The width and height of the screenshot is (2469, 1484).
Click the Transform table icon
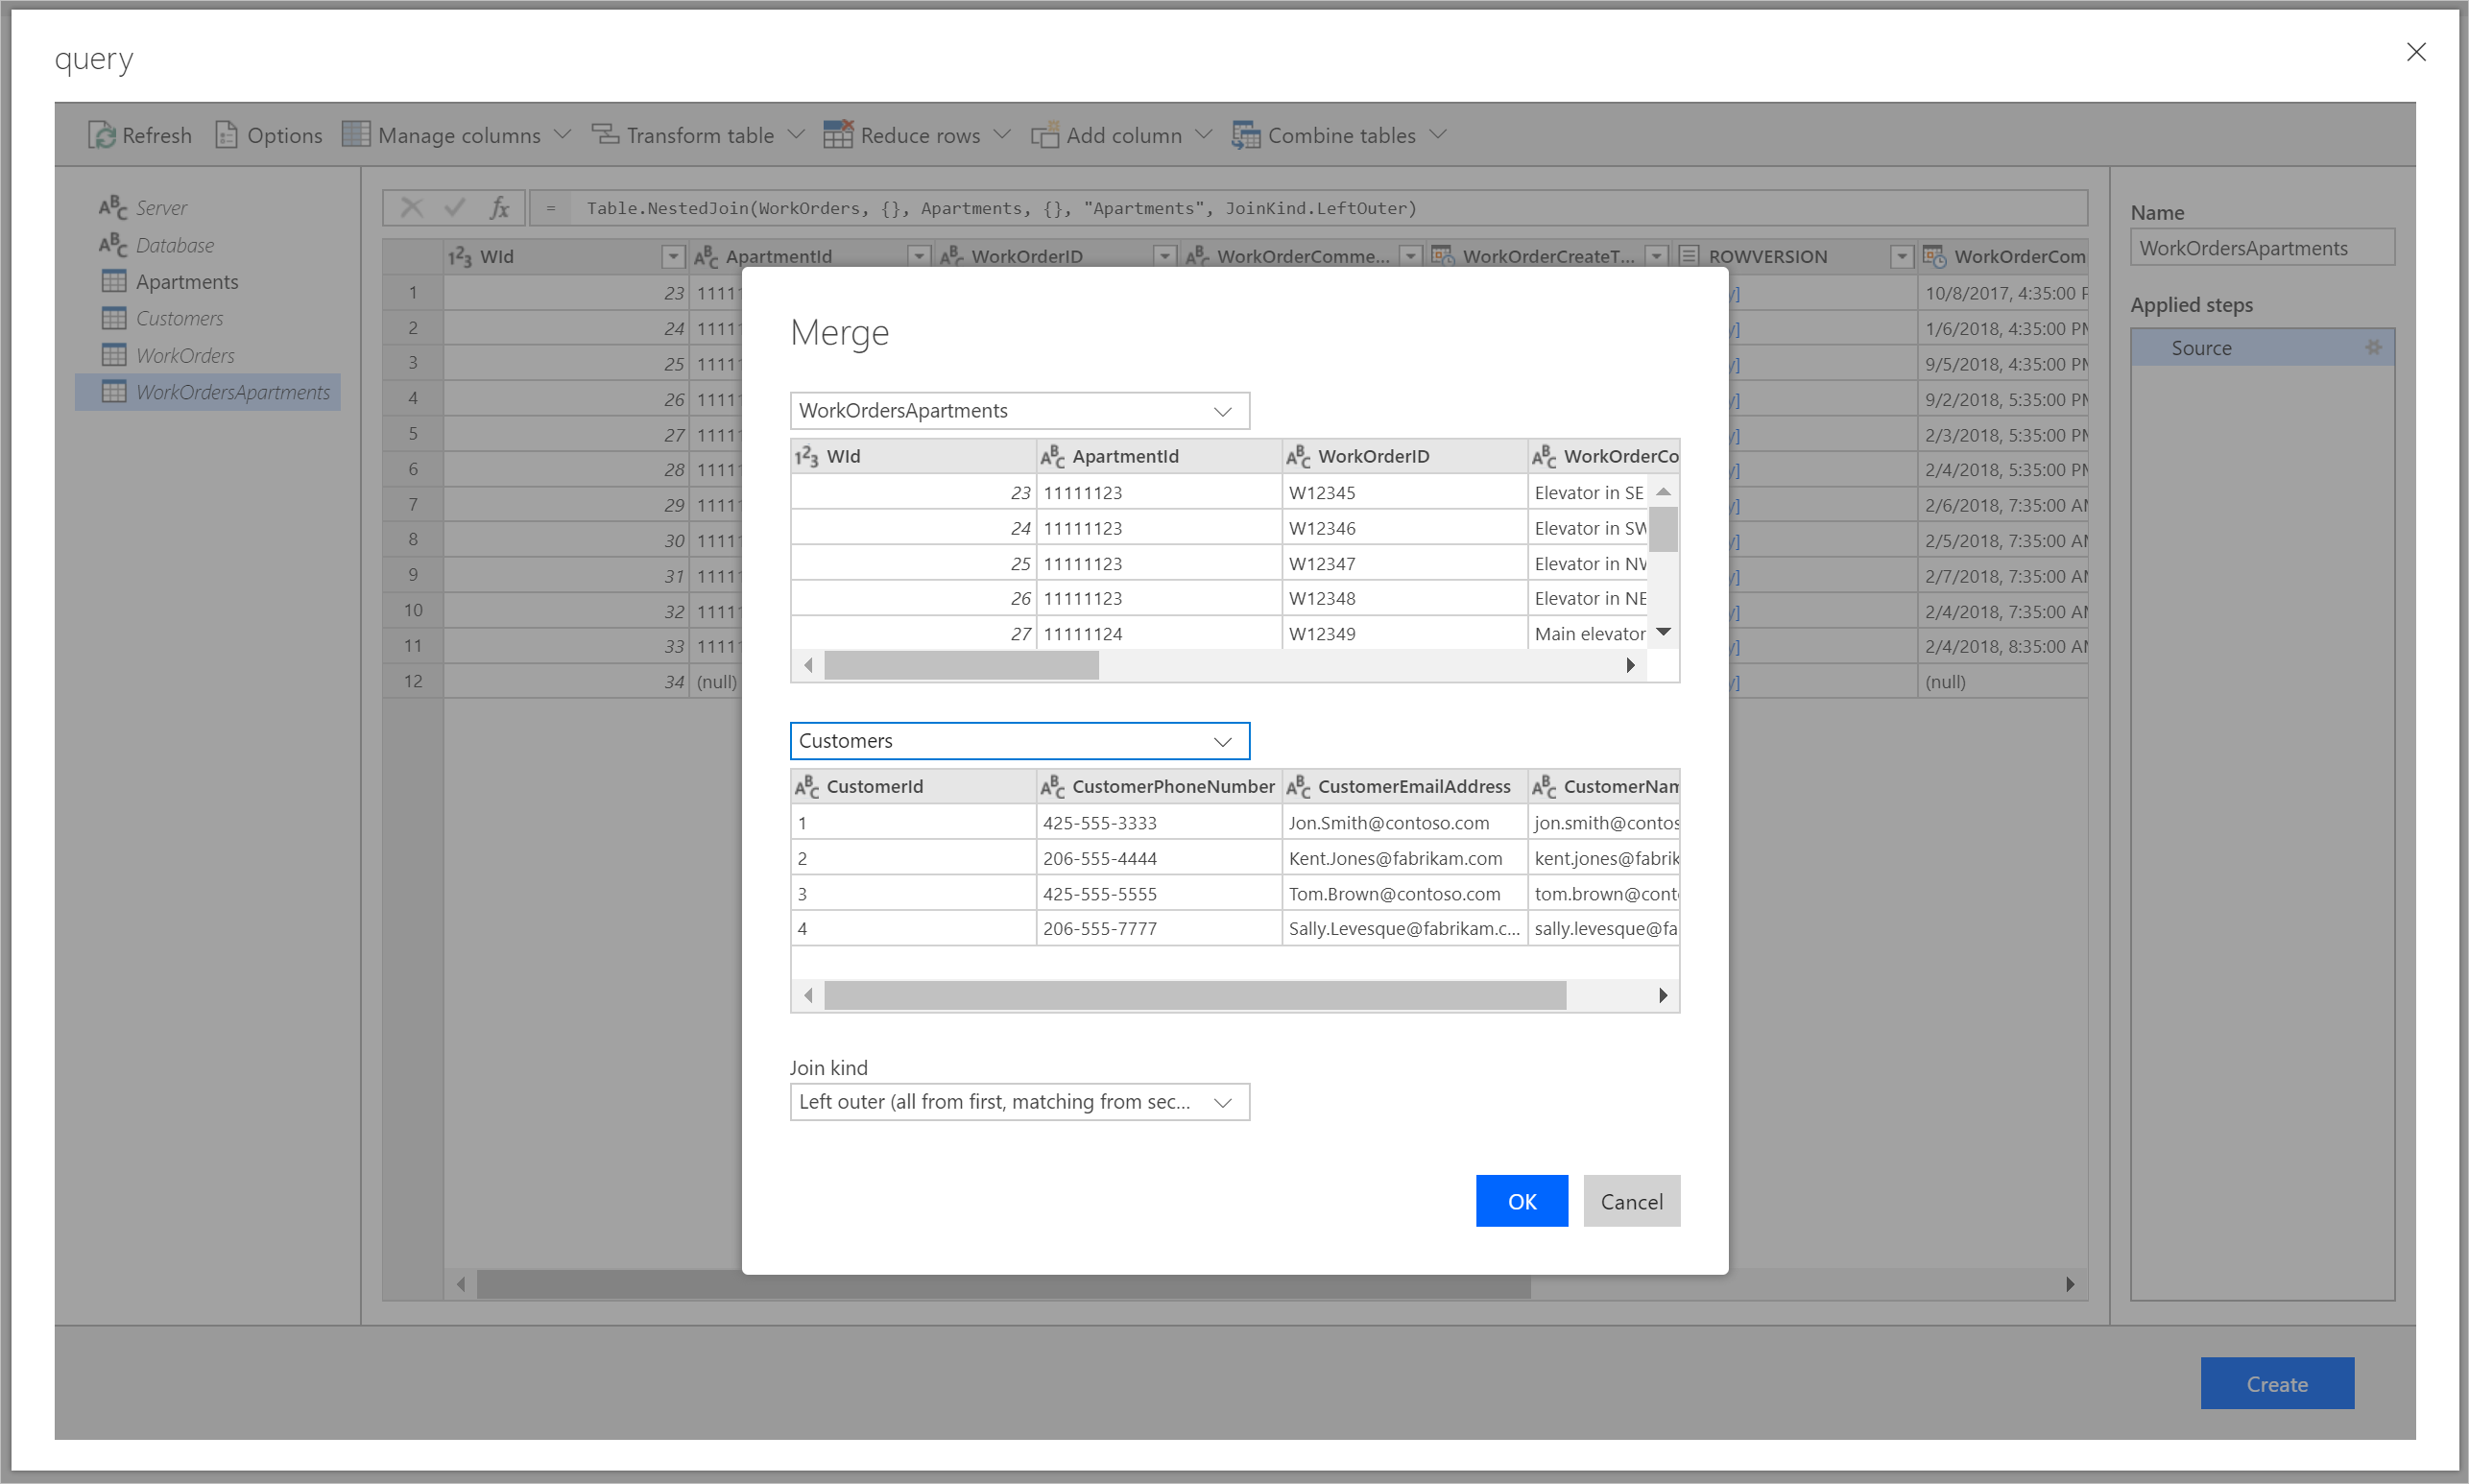[605, 134]
